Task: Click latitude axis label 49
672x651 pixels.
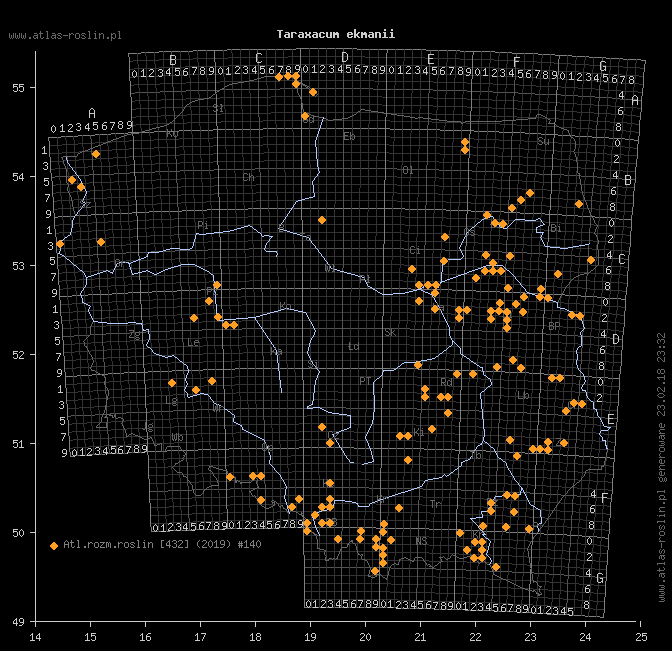Action: [18, 622]
